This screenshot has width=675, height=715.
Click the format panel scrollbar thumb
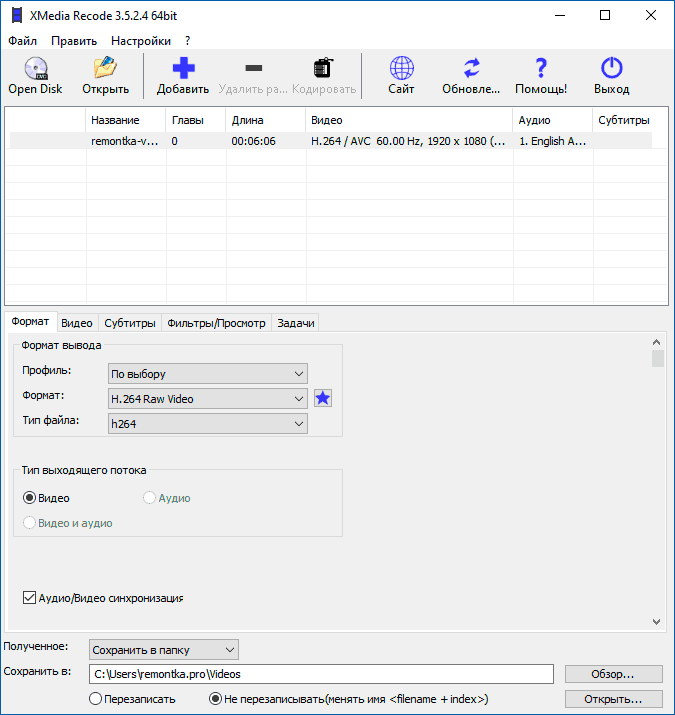[657, 358]
